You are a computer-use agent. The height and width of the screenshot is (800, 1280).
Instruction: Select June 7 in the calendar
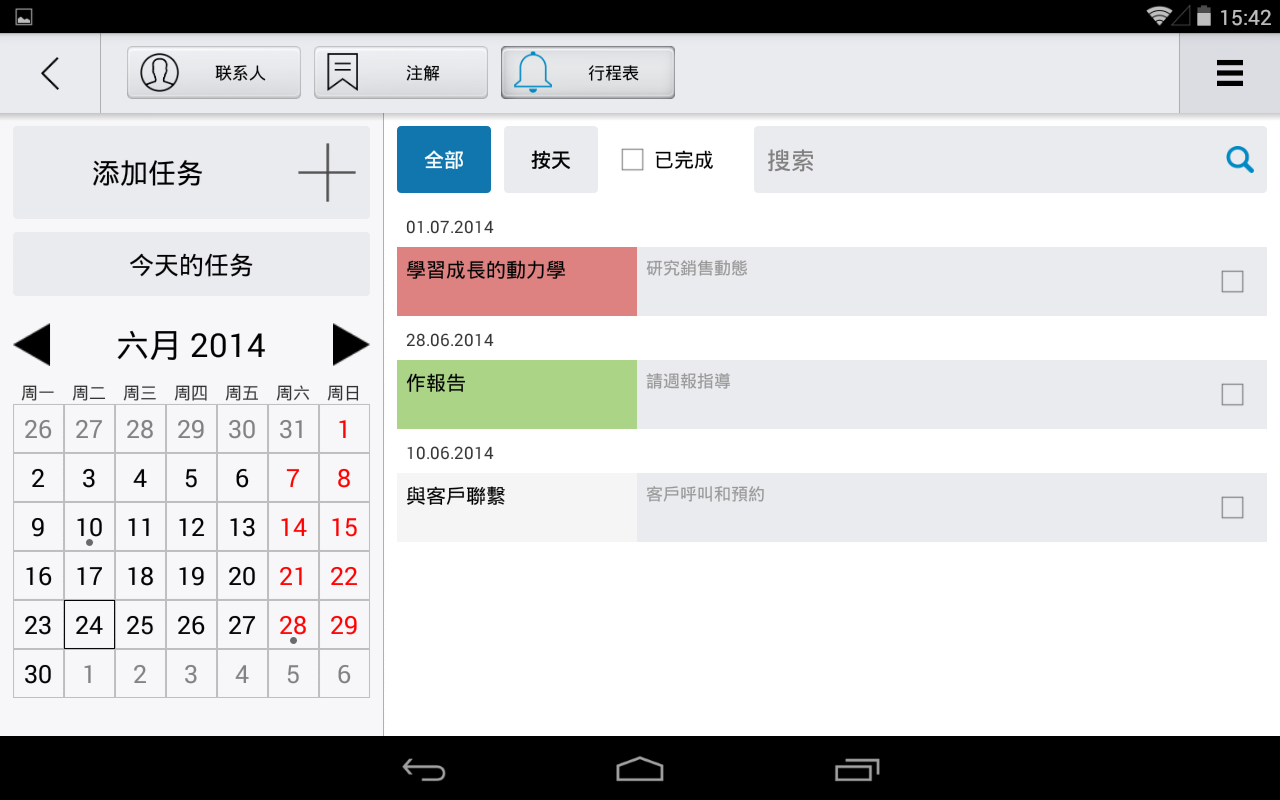pyautogui.click(x=293, y=478)
